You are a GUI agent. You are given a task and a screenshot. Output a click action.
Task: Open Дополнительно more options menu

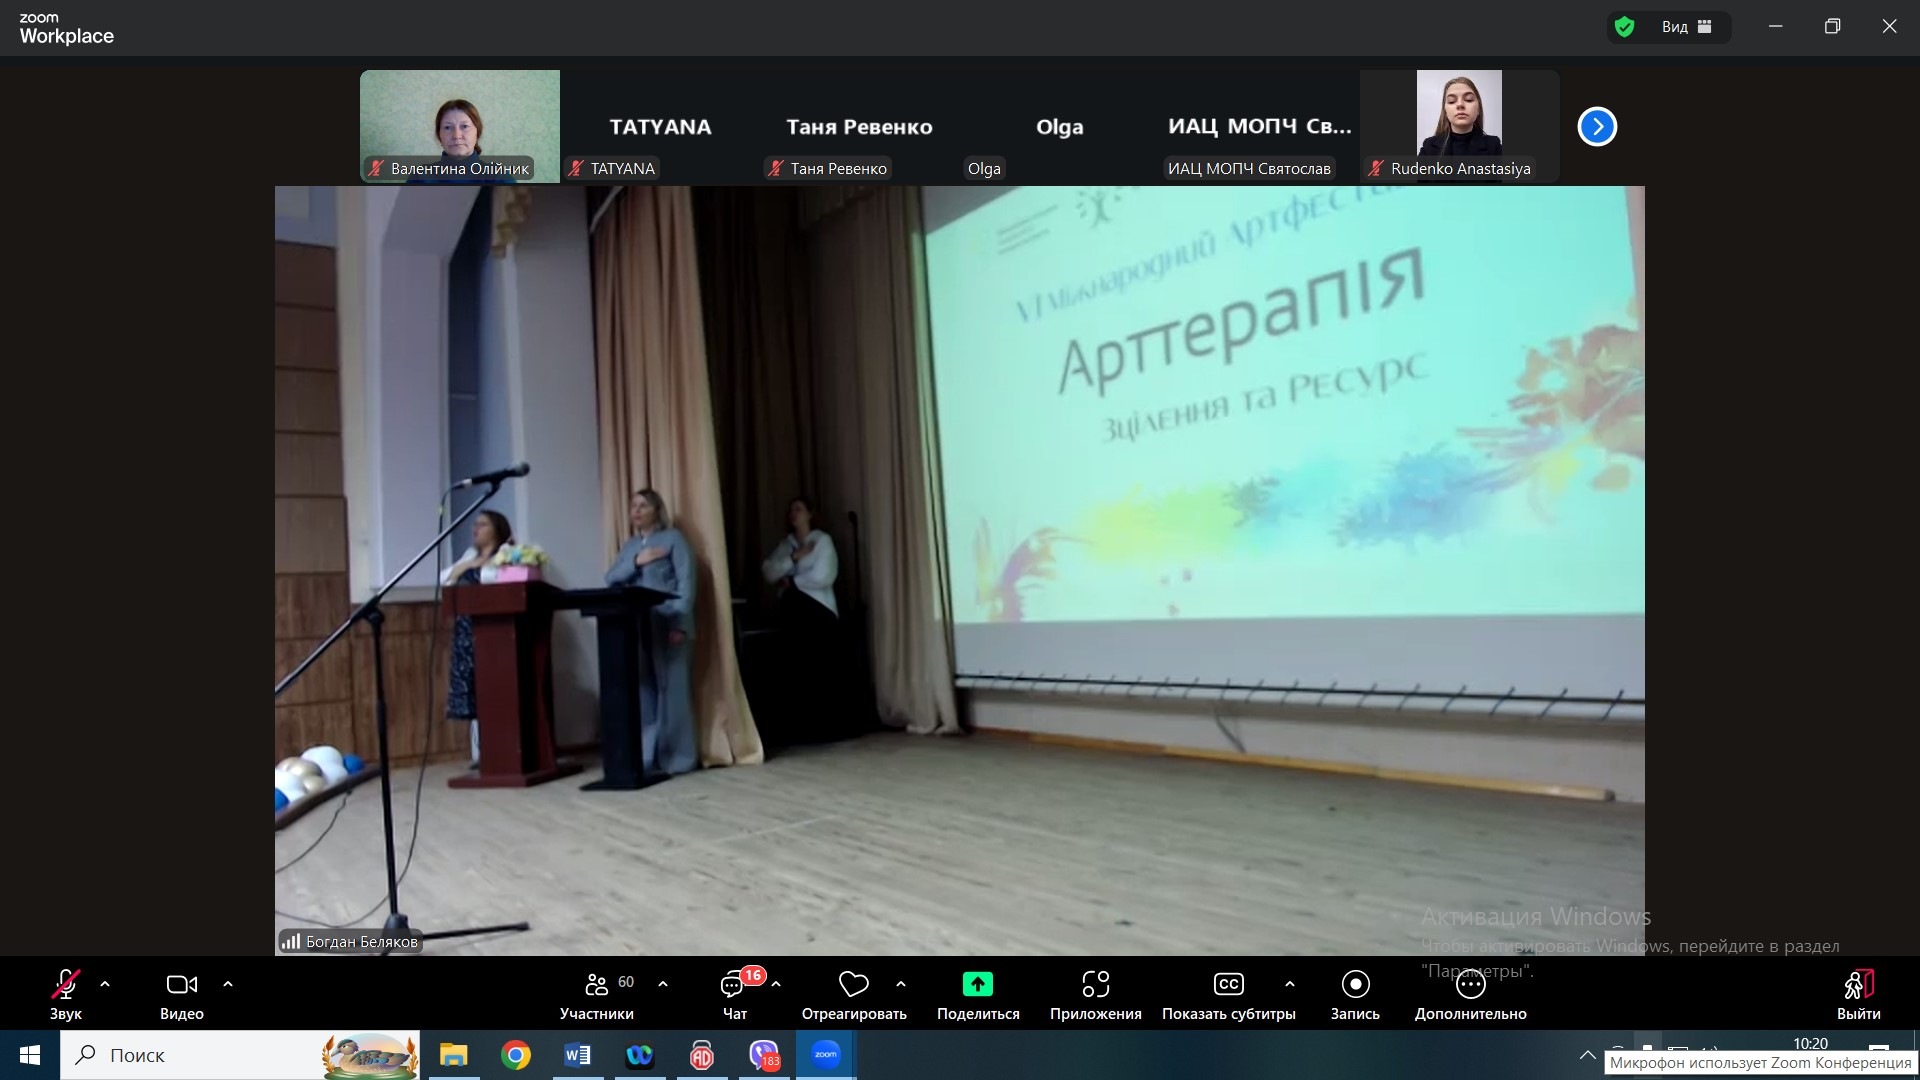[x=1470, y=986]
